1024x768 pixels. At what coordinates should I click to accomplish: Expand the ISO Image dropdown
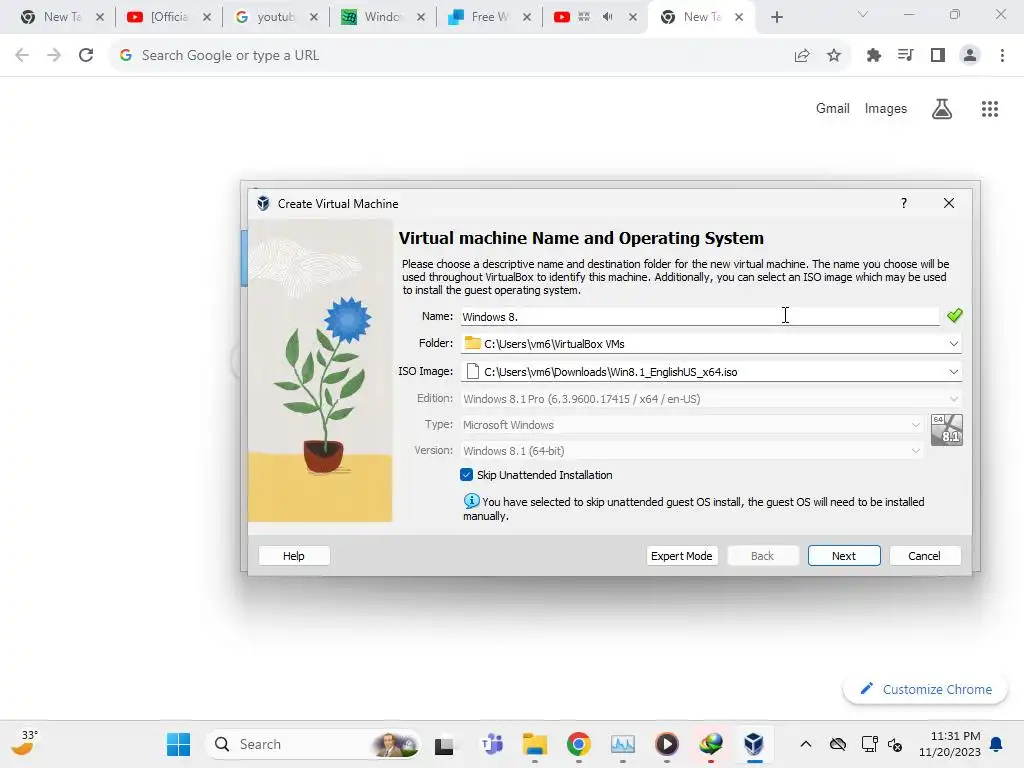953,372
